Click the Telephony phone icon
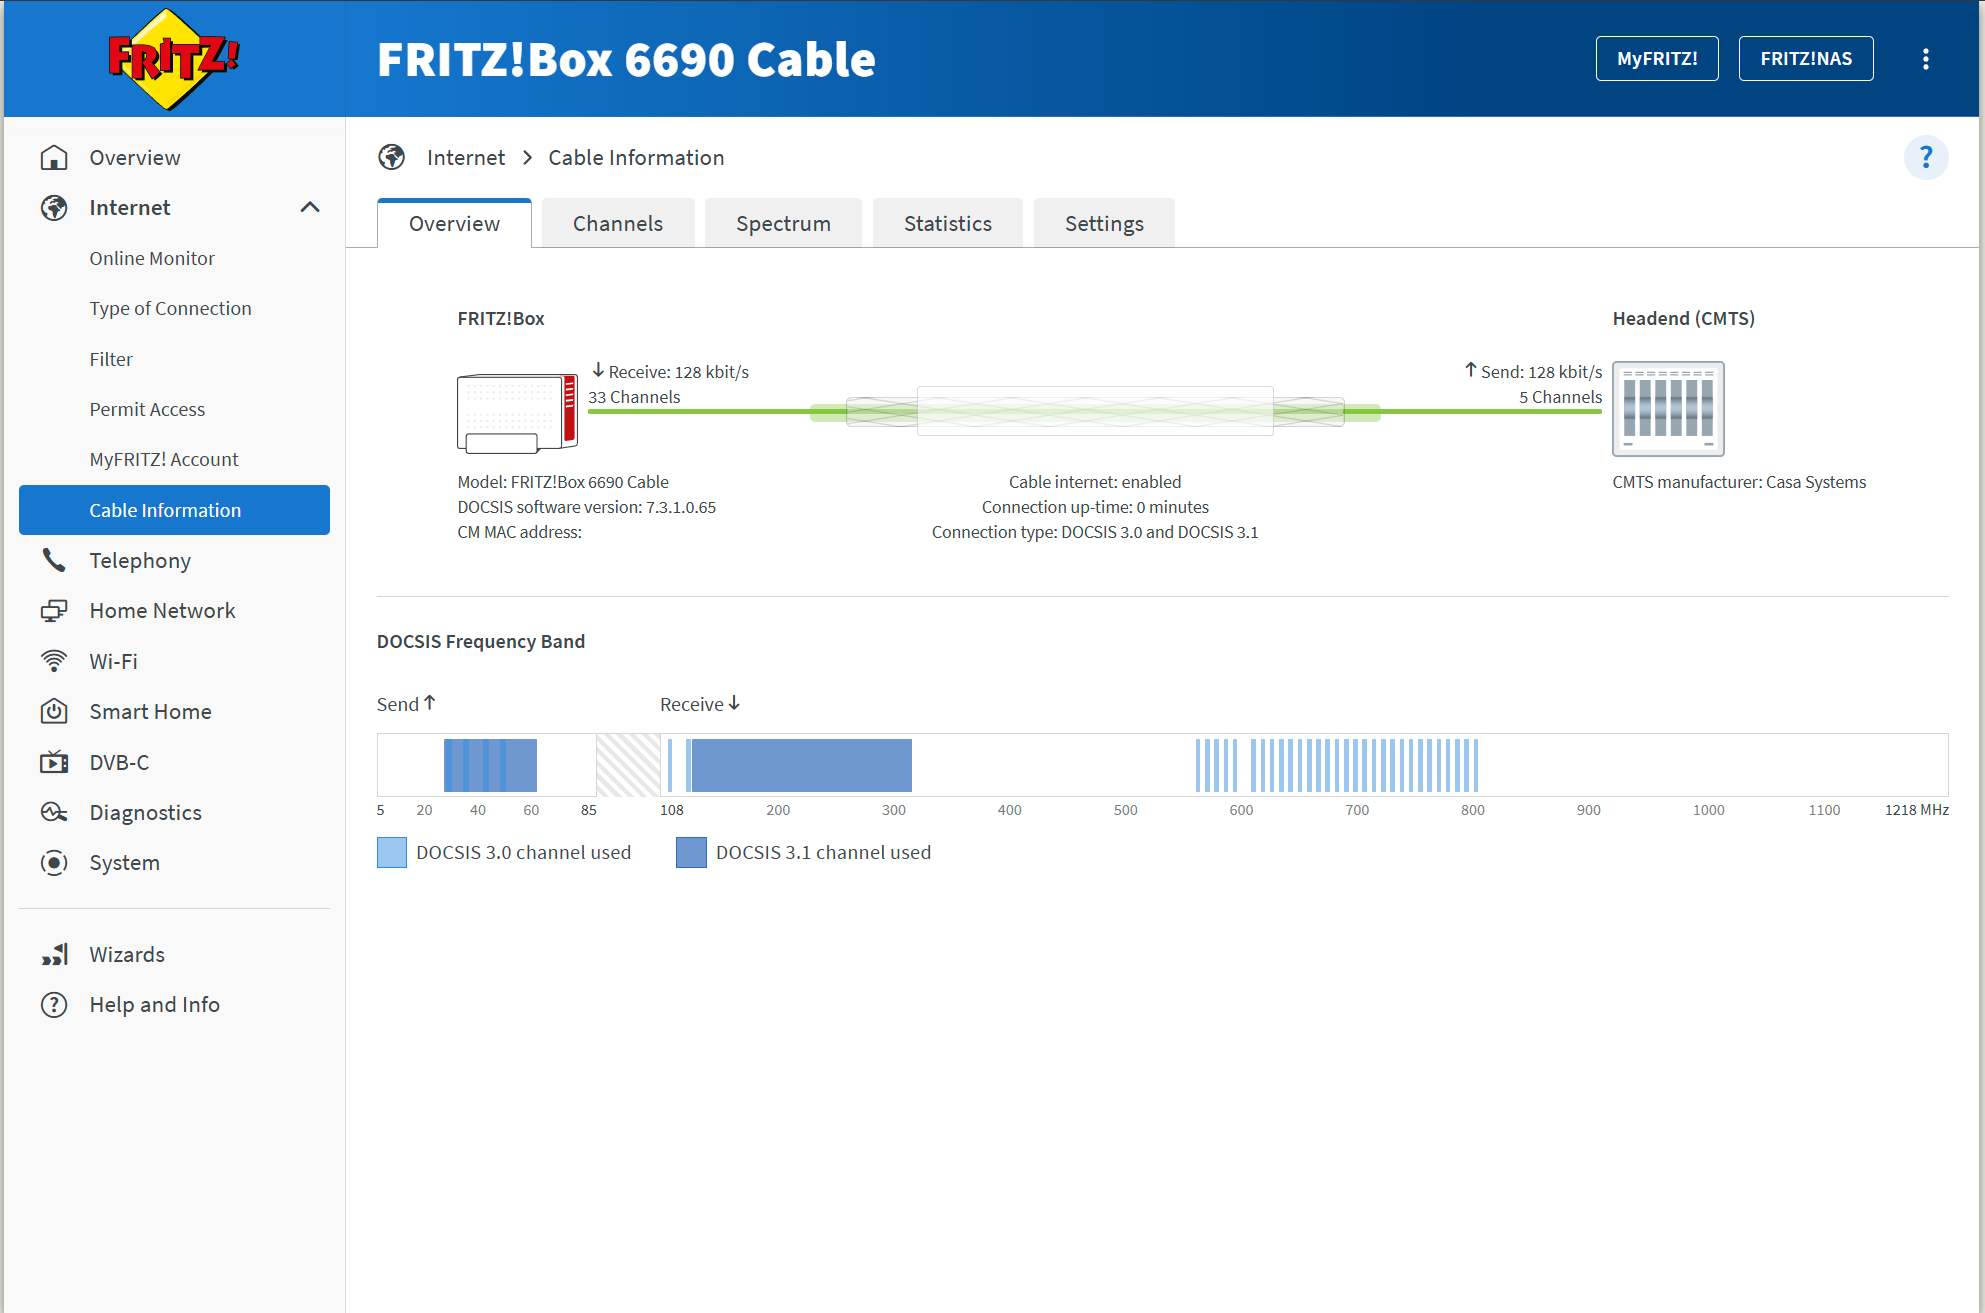This screenshot has width=1985, height=1313. [x=54, y=561]
